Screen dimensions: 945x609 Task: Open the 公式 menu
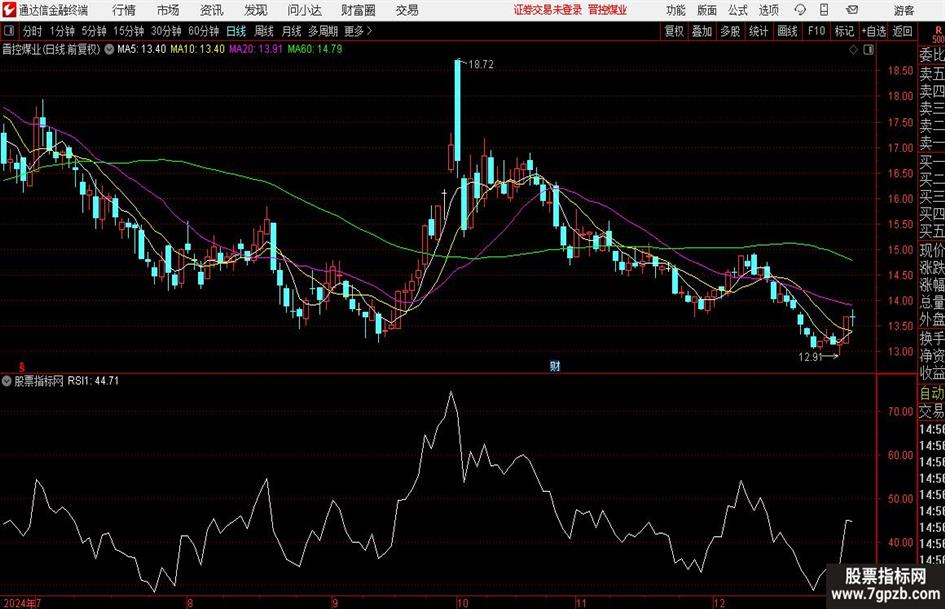point(738,10)
